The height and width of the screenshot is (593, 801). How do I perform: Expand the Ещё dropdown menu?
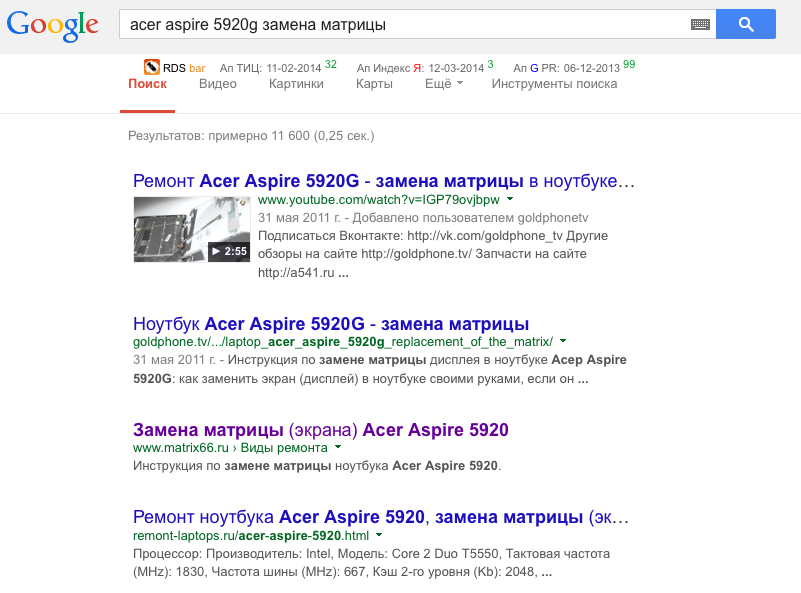click(444, 84)
